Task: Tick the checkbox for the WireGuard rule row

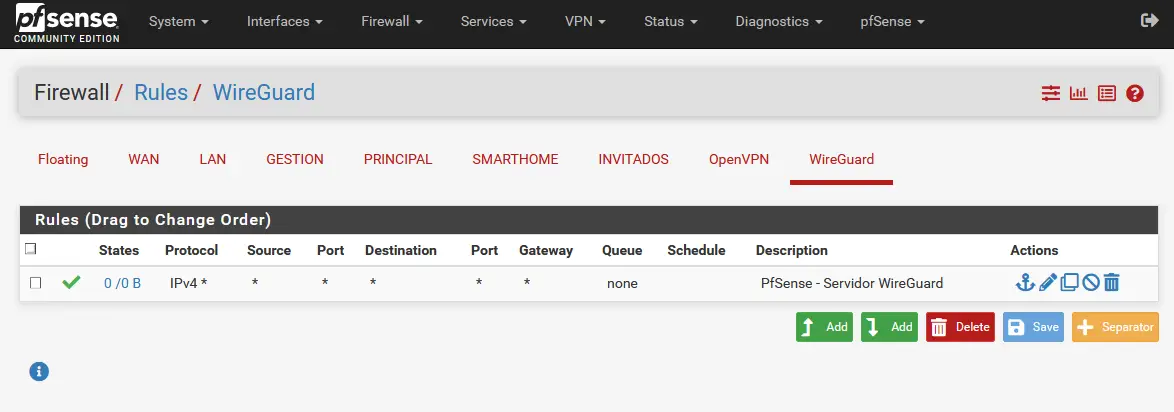Action: pos(35,283)
